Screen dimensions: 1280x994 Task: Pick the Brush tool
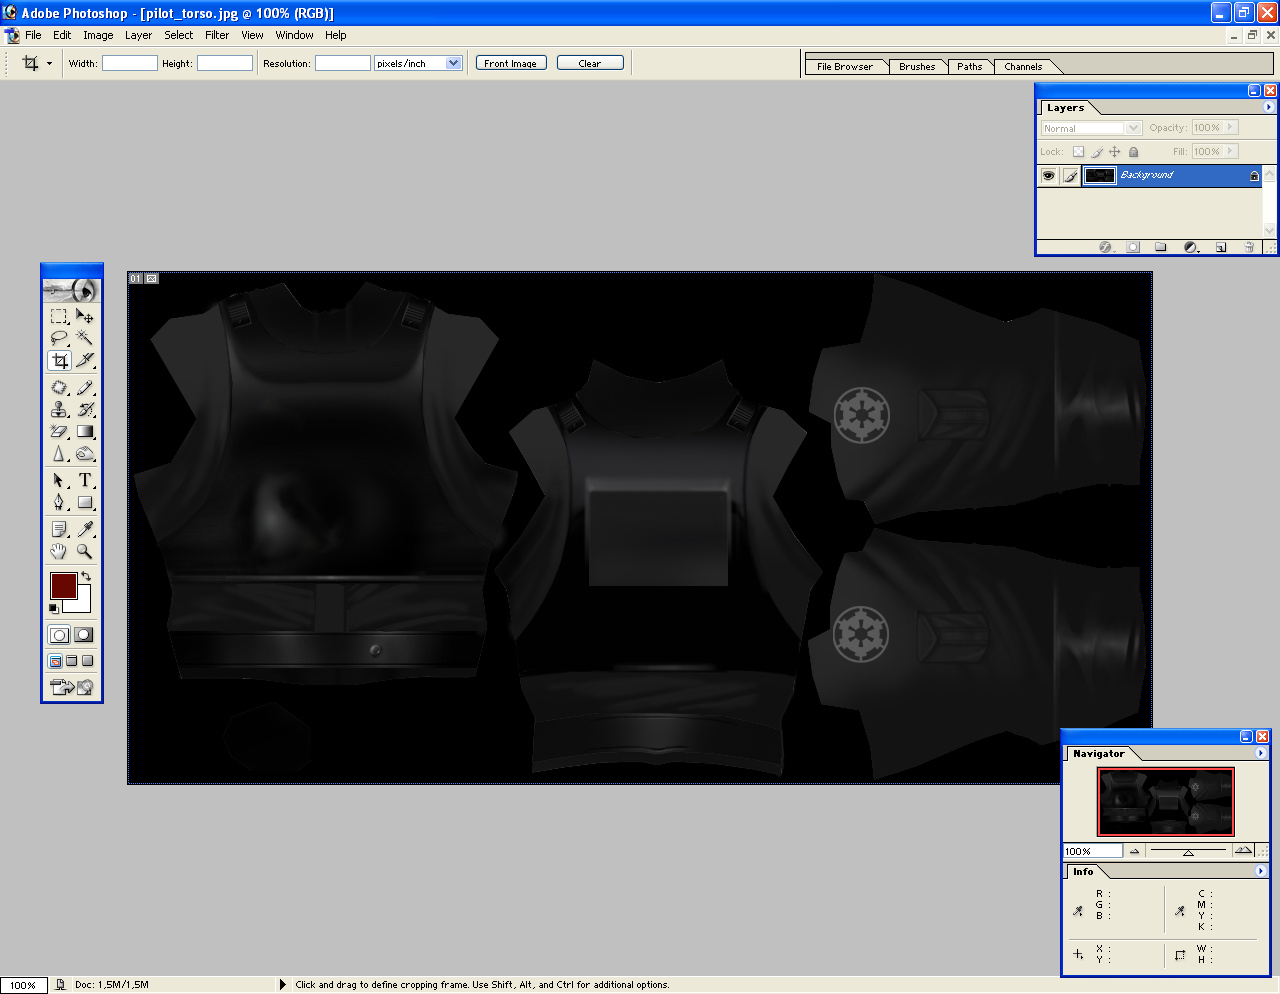click(85, 387)
